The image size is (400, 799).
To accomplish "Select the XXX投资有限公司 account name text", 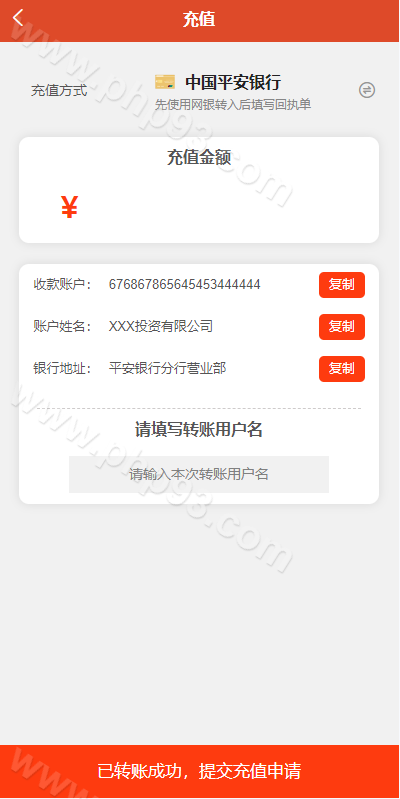I will 161,326.
